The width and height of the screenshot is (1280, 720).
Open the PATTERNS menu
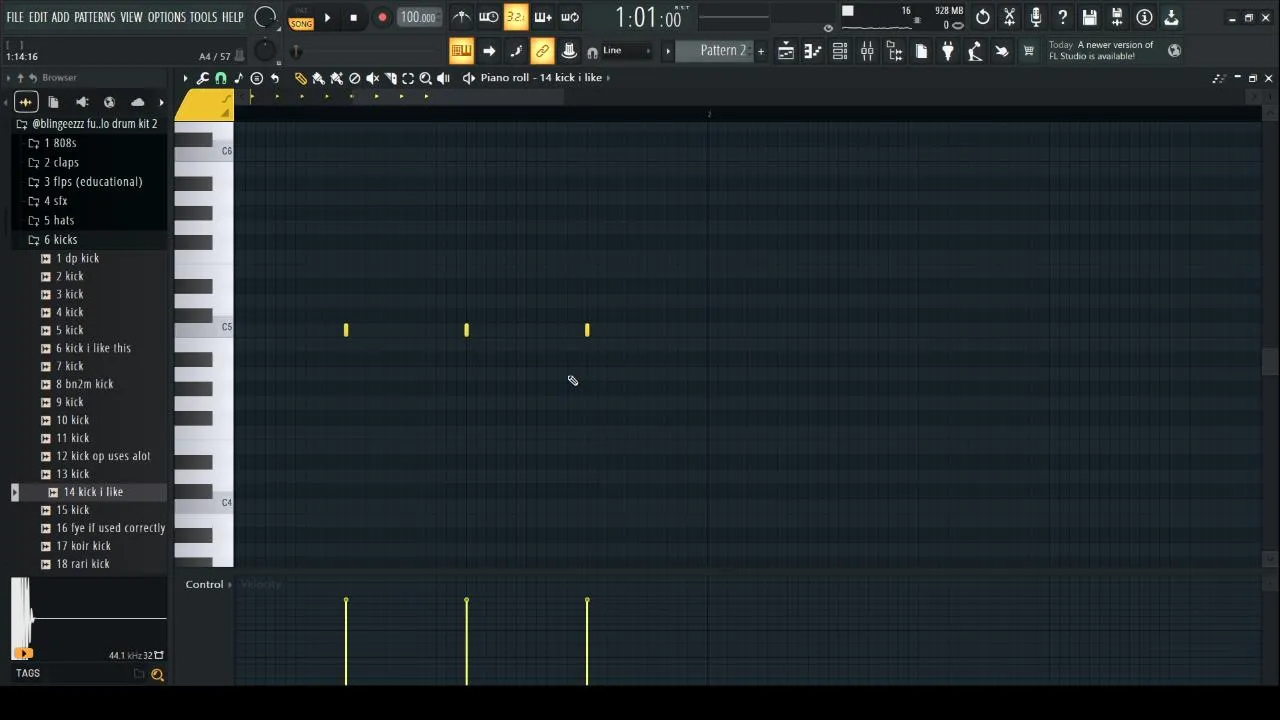pos(94,17)
